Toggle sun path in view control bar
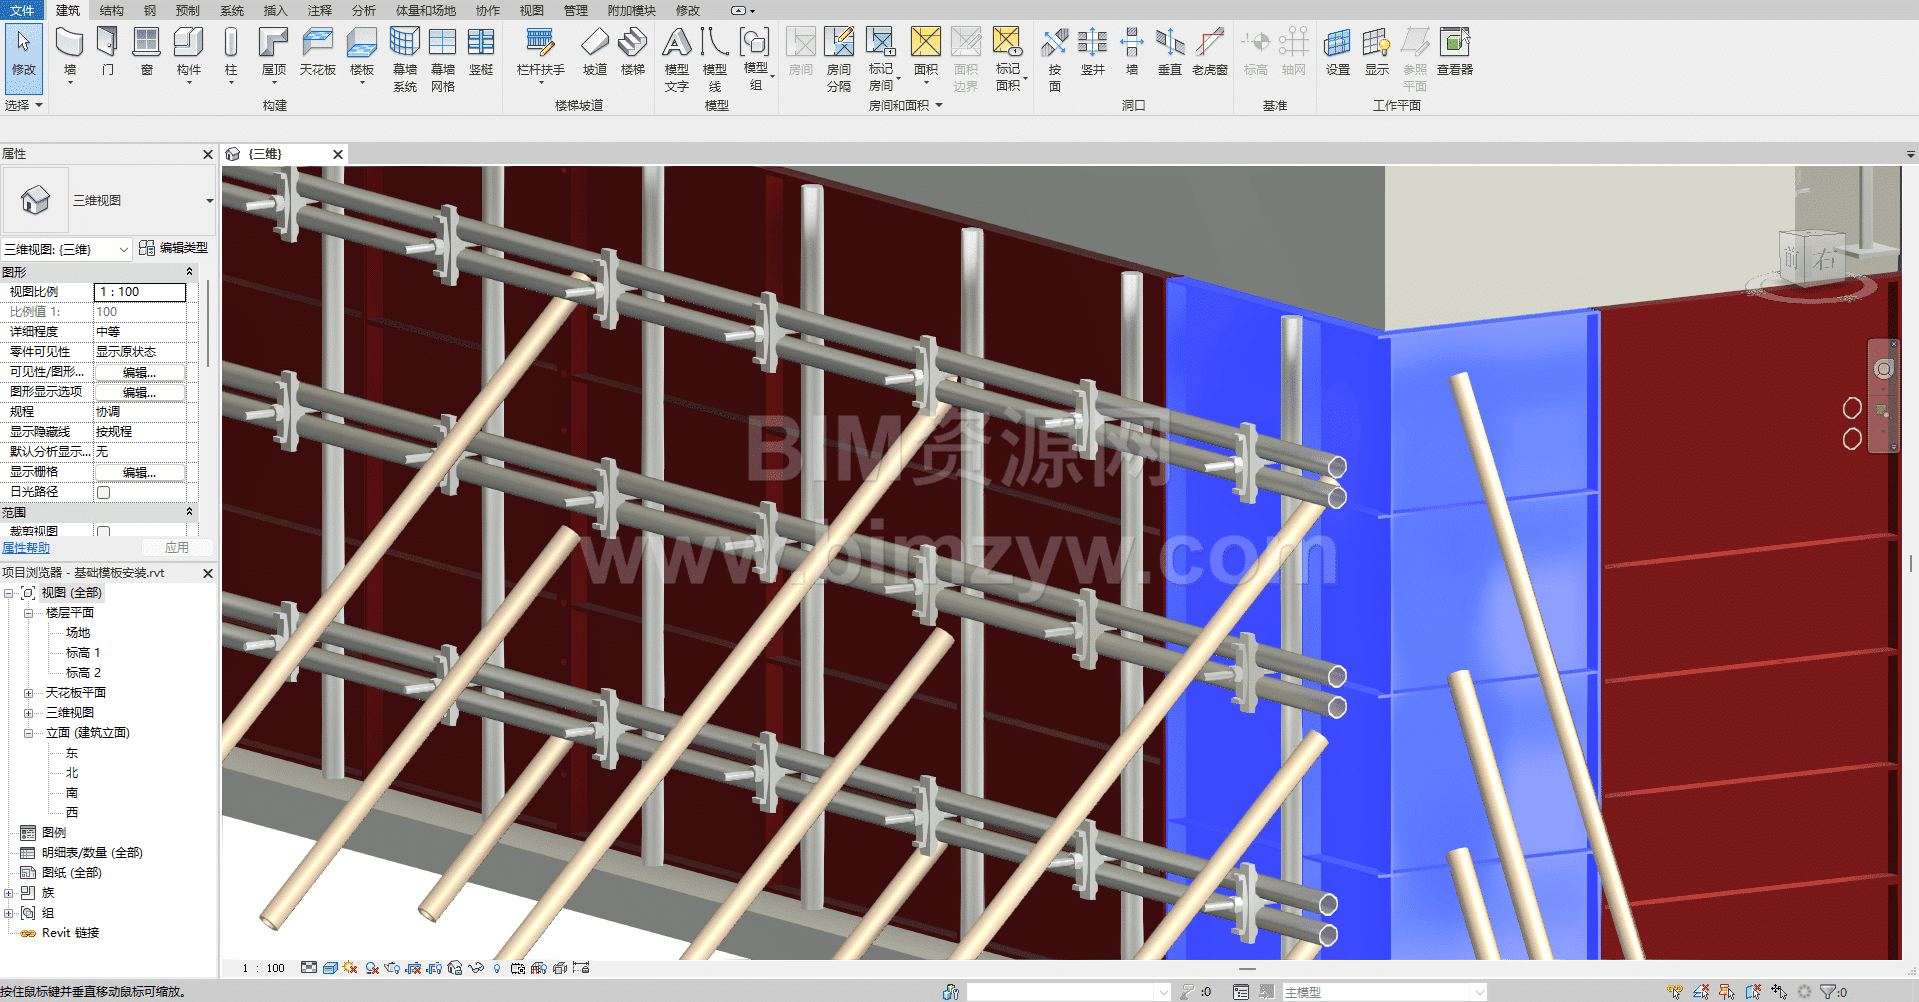Image resolution: width=1919 pixels, height=1002 pixels. 349,968
